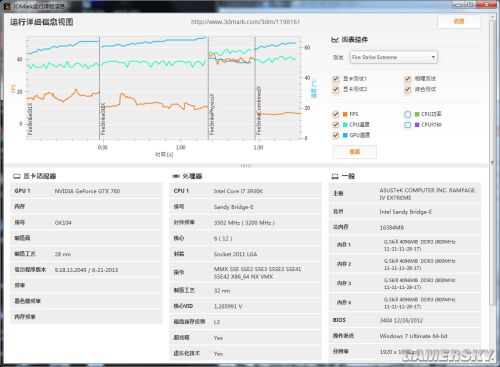The height and width of the screenshot is (367, 500).
Task: Click the 3DMark icon in the title bar
Action: click(x=7, y=6)
